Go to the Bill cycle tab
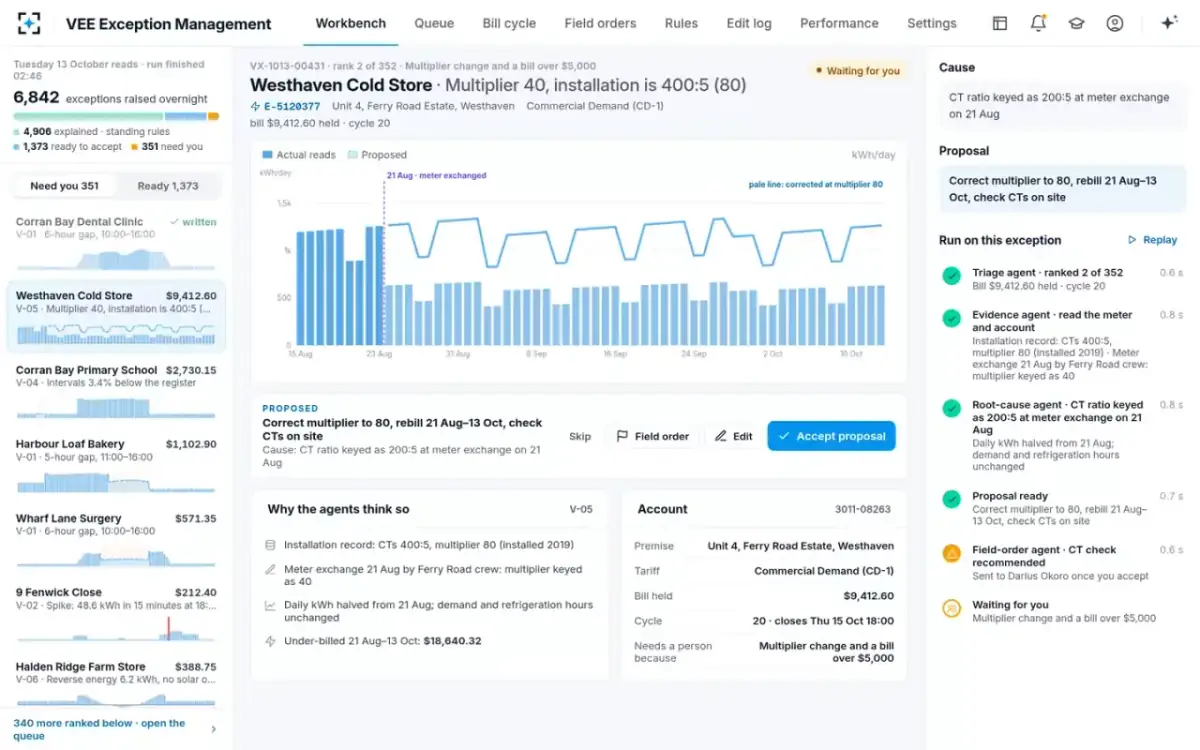The height and width of the screenshot is (750, 1200). pos(509,23)
